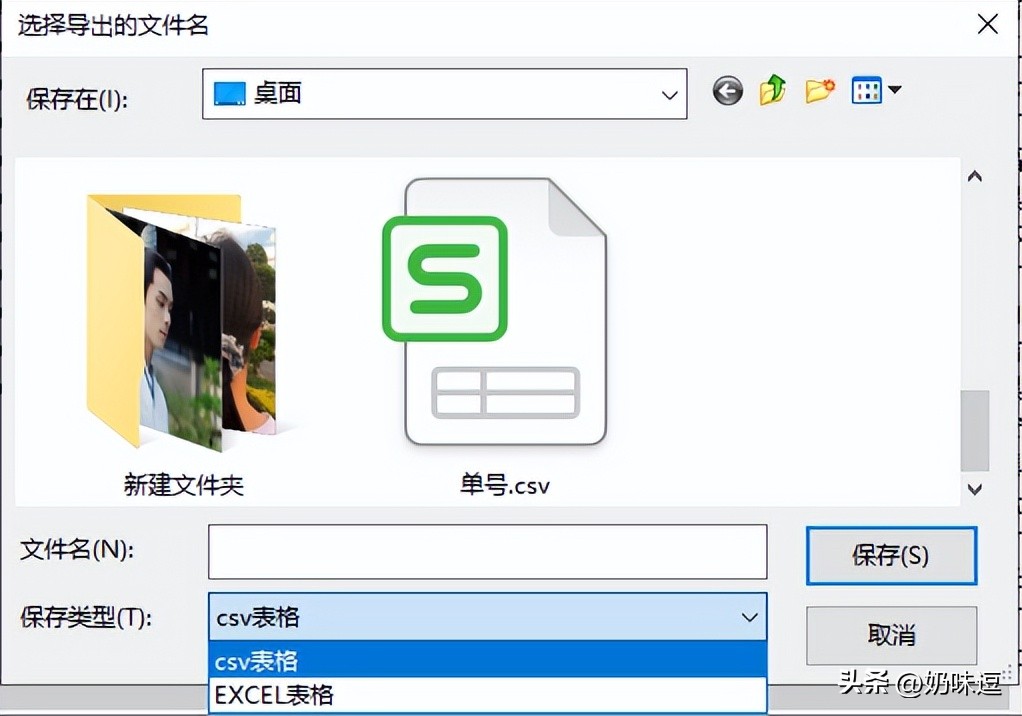Open the 保存在(I) location dropdown
This screenshot has width=1022, height=716.
(x=669, y=95)
